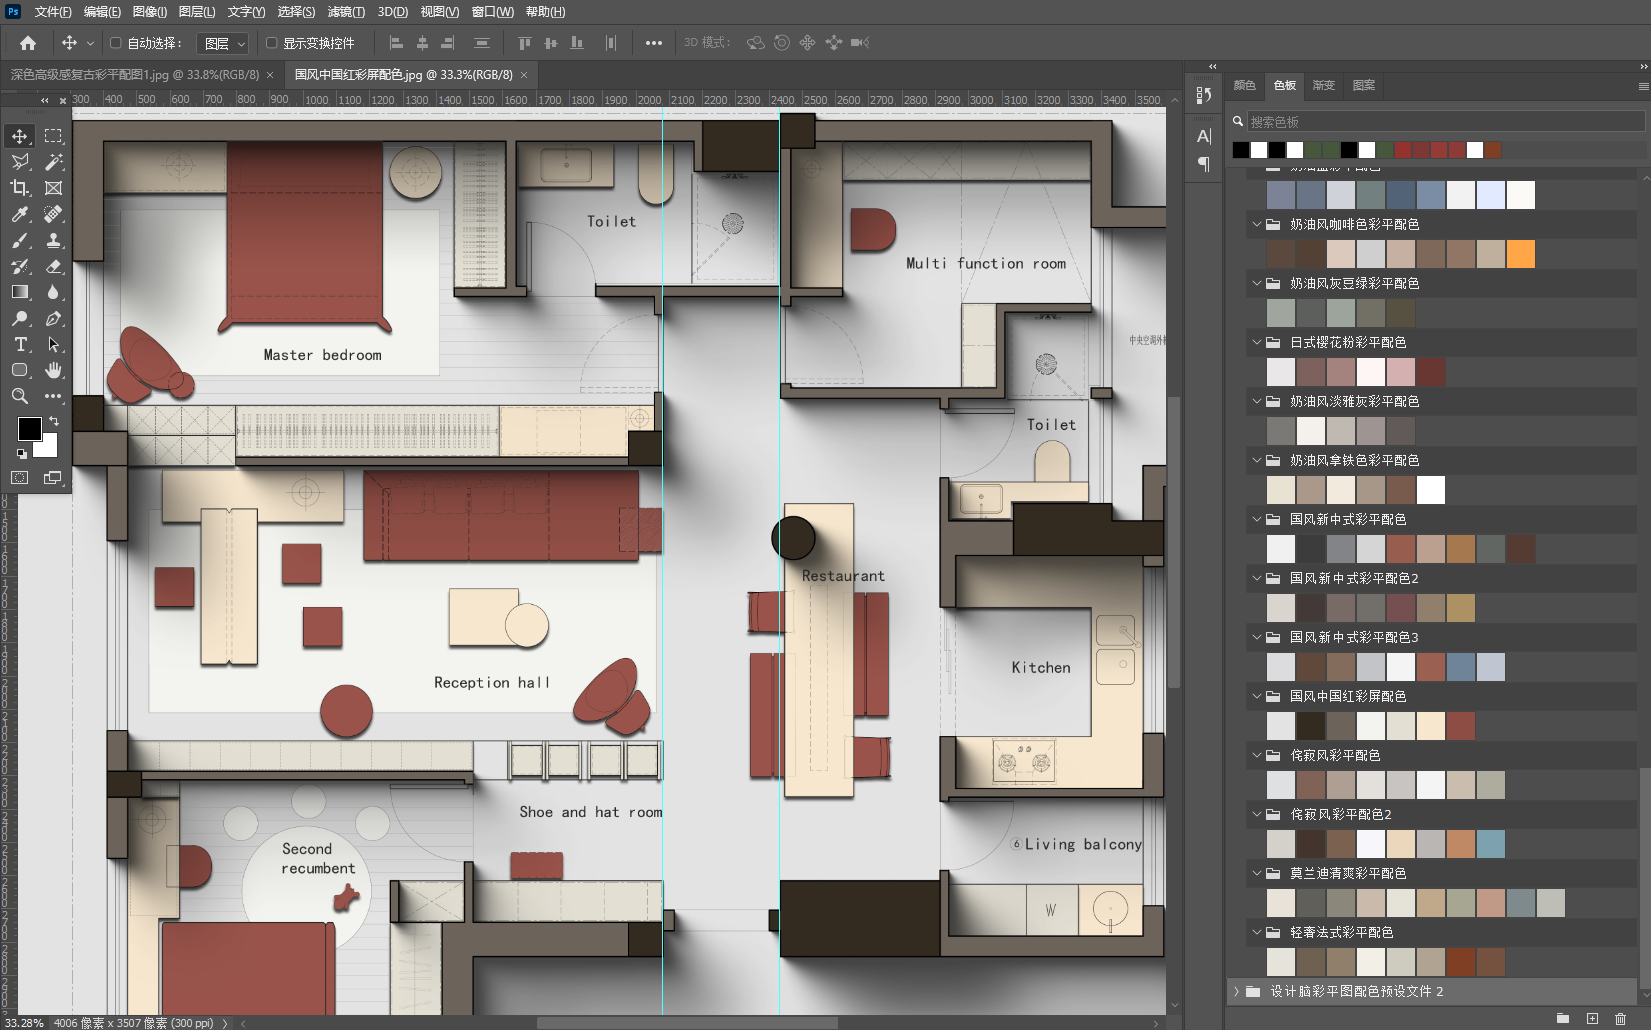Collapse the 轻奢法式彩平配色 swatch group

pyautogui.click(x=1257, y=932)
